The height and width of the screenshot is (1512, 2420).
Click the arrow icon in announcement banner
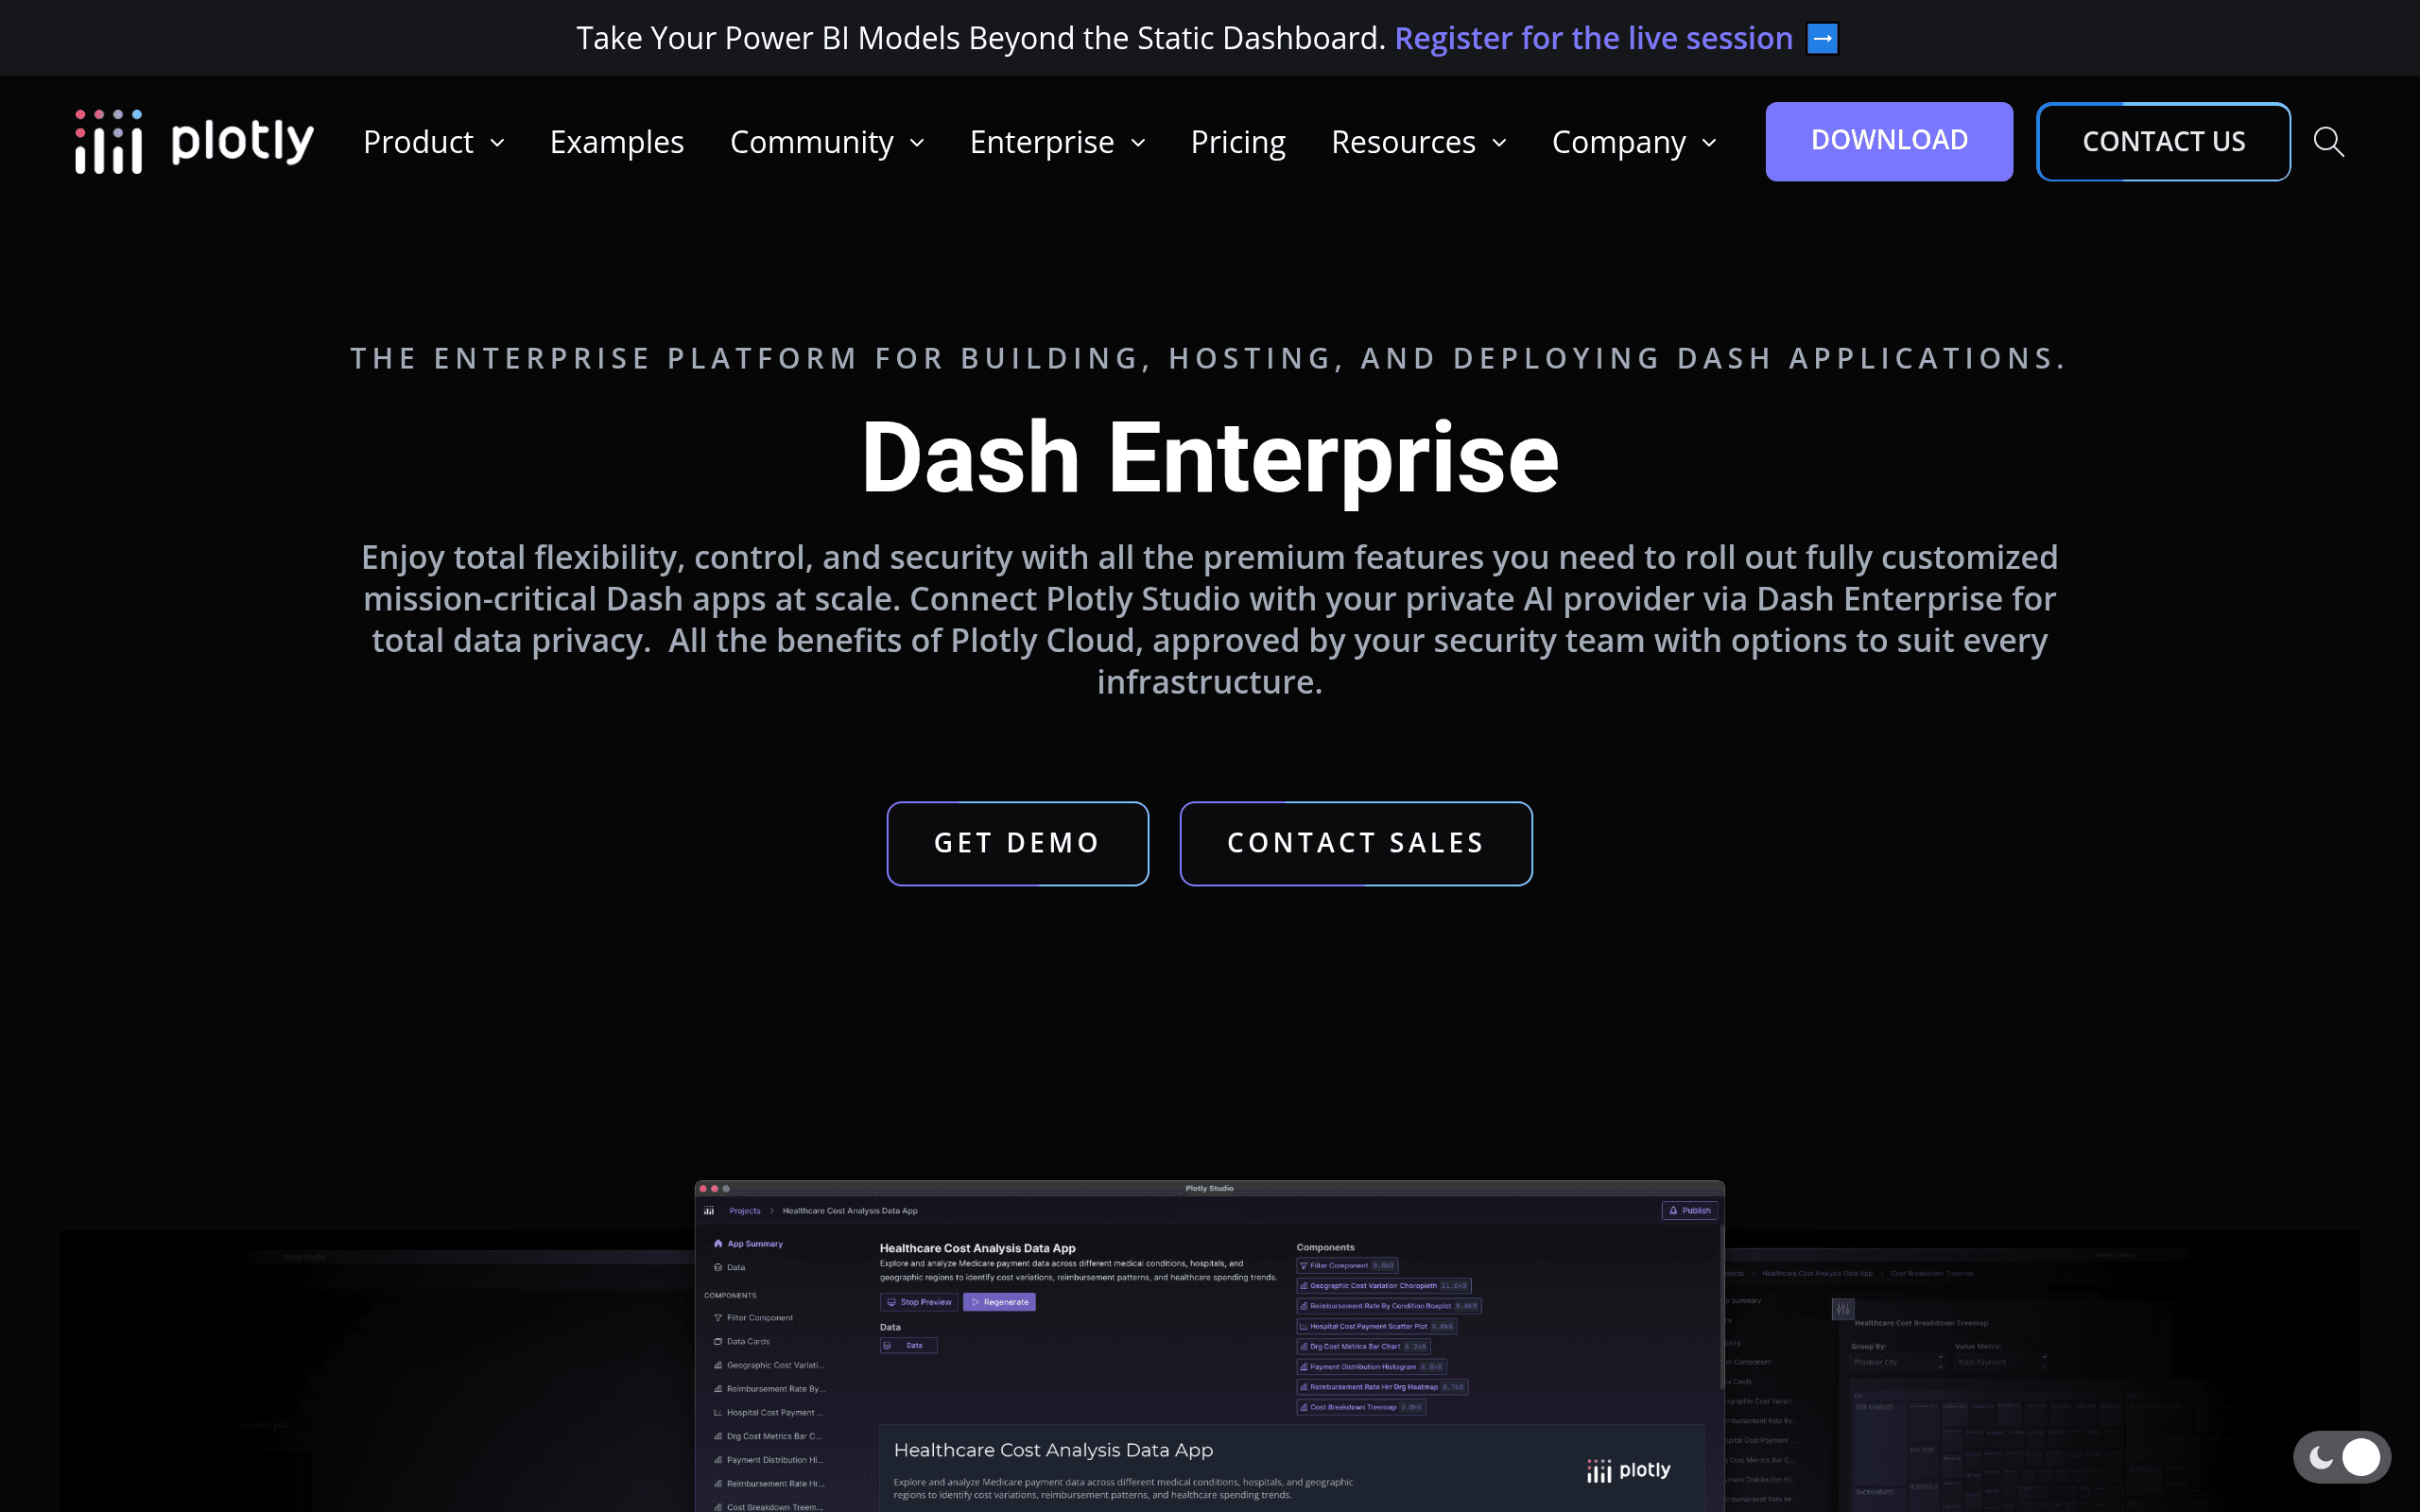[1822, 39]
